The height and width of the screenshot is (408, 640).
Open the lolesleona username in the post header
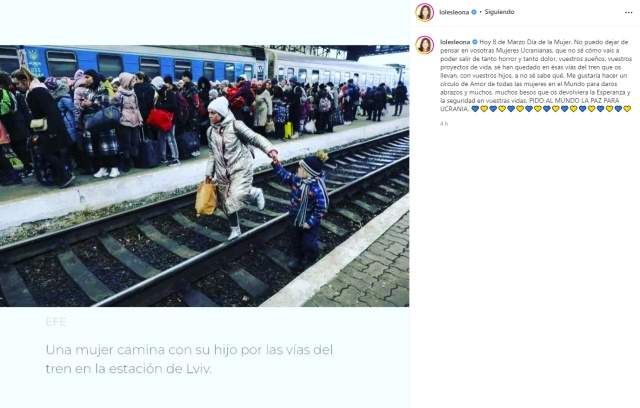pyautogui.click(x=454, y=12)
